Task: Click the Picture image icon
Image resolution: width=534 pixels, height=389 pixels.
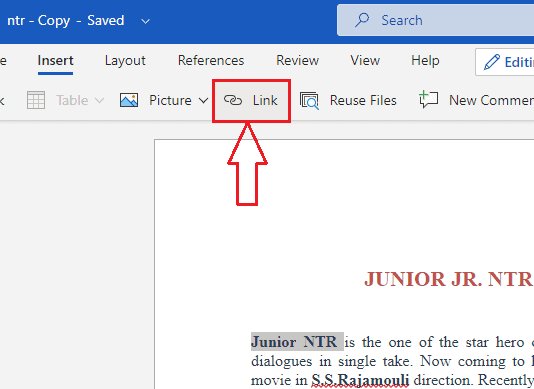Action: click(129, 100)
